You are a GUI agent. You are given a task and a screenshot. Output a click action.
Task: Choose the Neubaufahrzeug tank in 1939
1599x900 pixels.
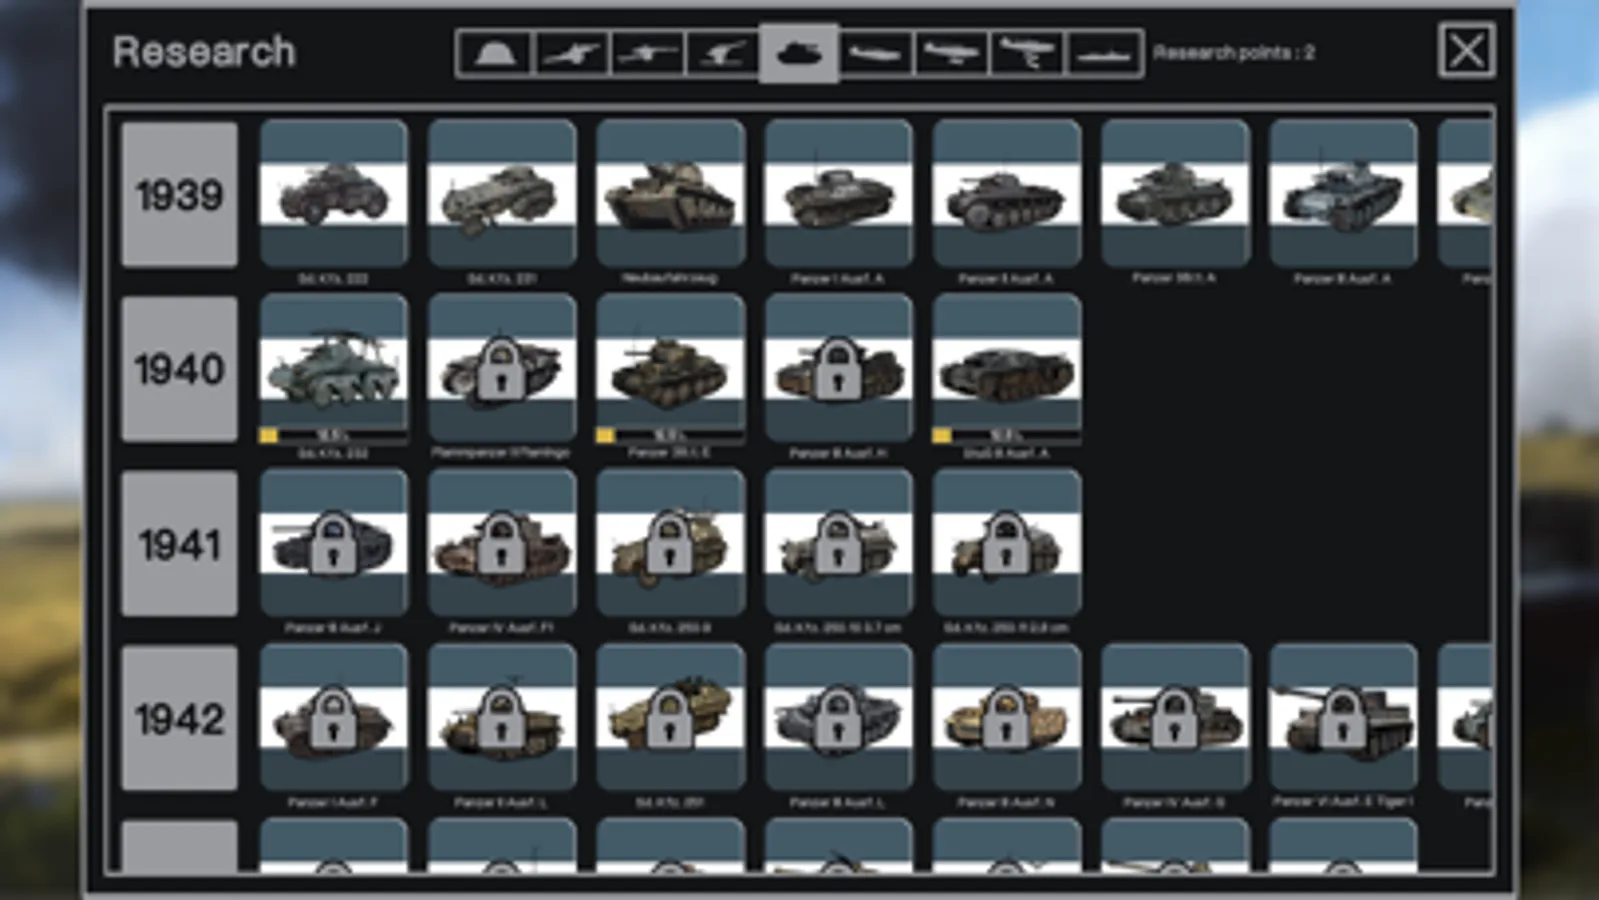670,194
